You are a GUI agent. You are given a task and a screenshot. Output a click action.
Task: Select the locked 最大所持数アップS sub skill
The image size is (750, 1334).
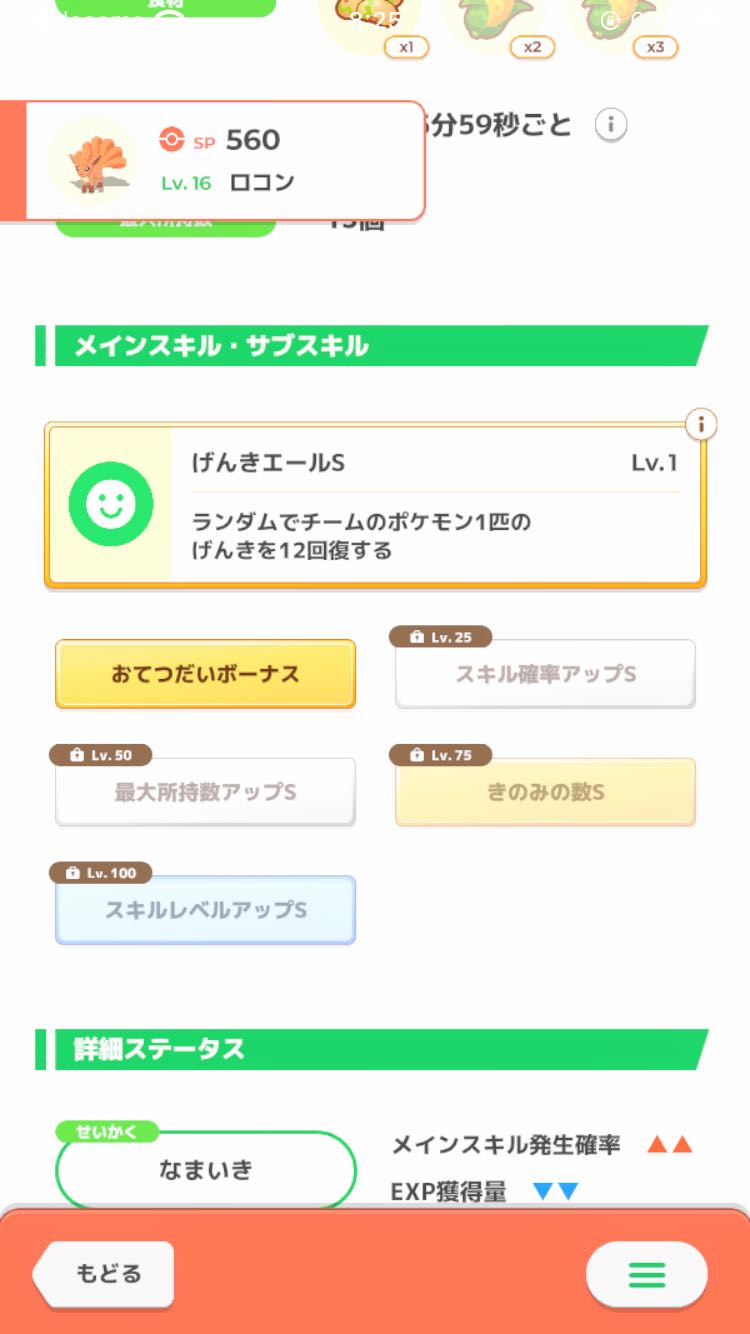[x=205, y=793]
